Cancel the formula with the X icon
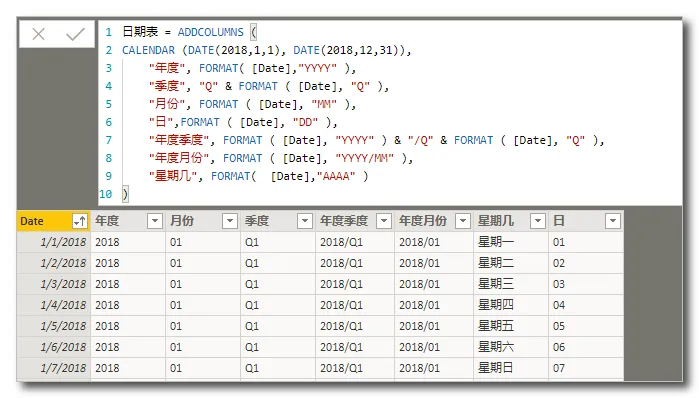 tap(38, 34)
